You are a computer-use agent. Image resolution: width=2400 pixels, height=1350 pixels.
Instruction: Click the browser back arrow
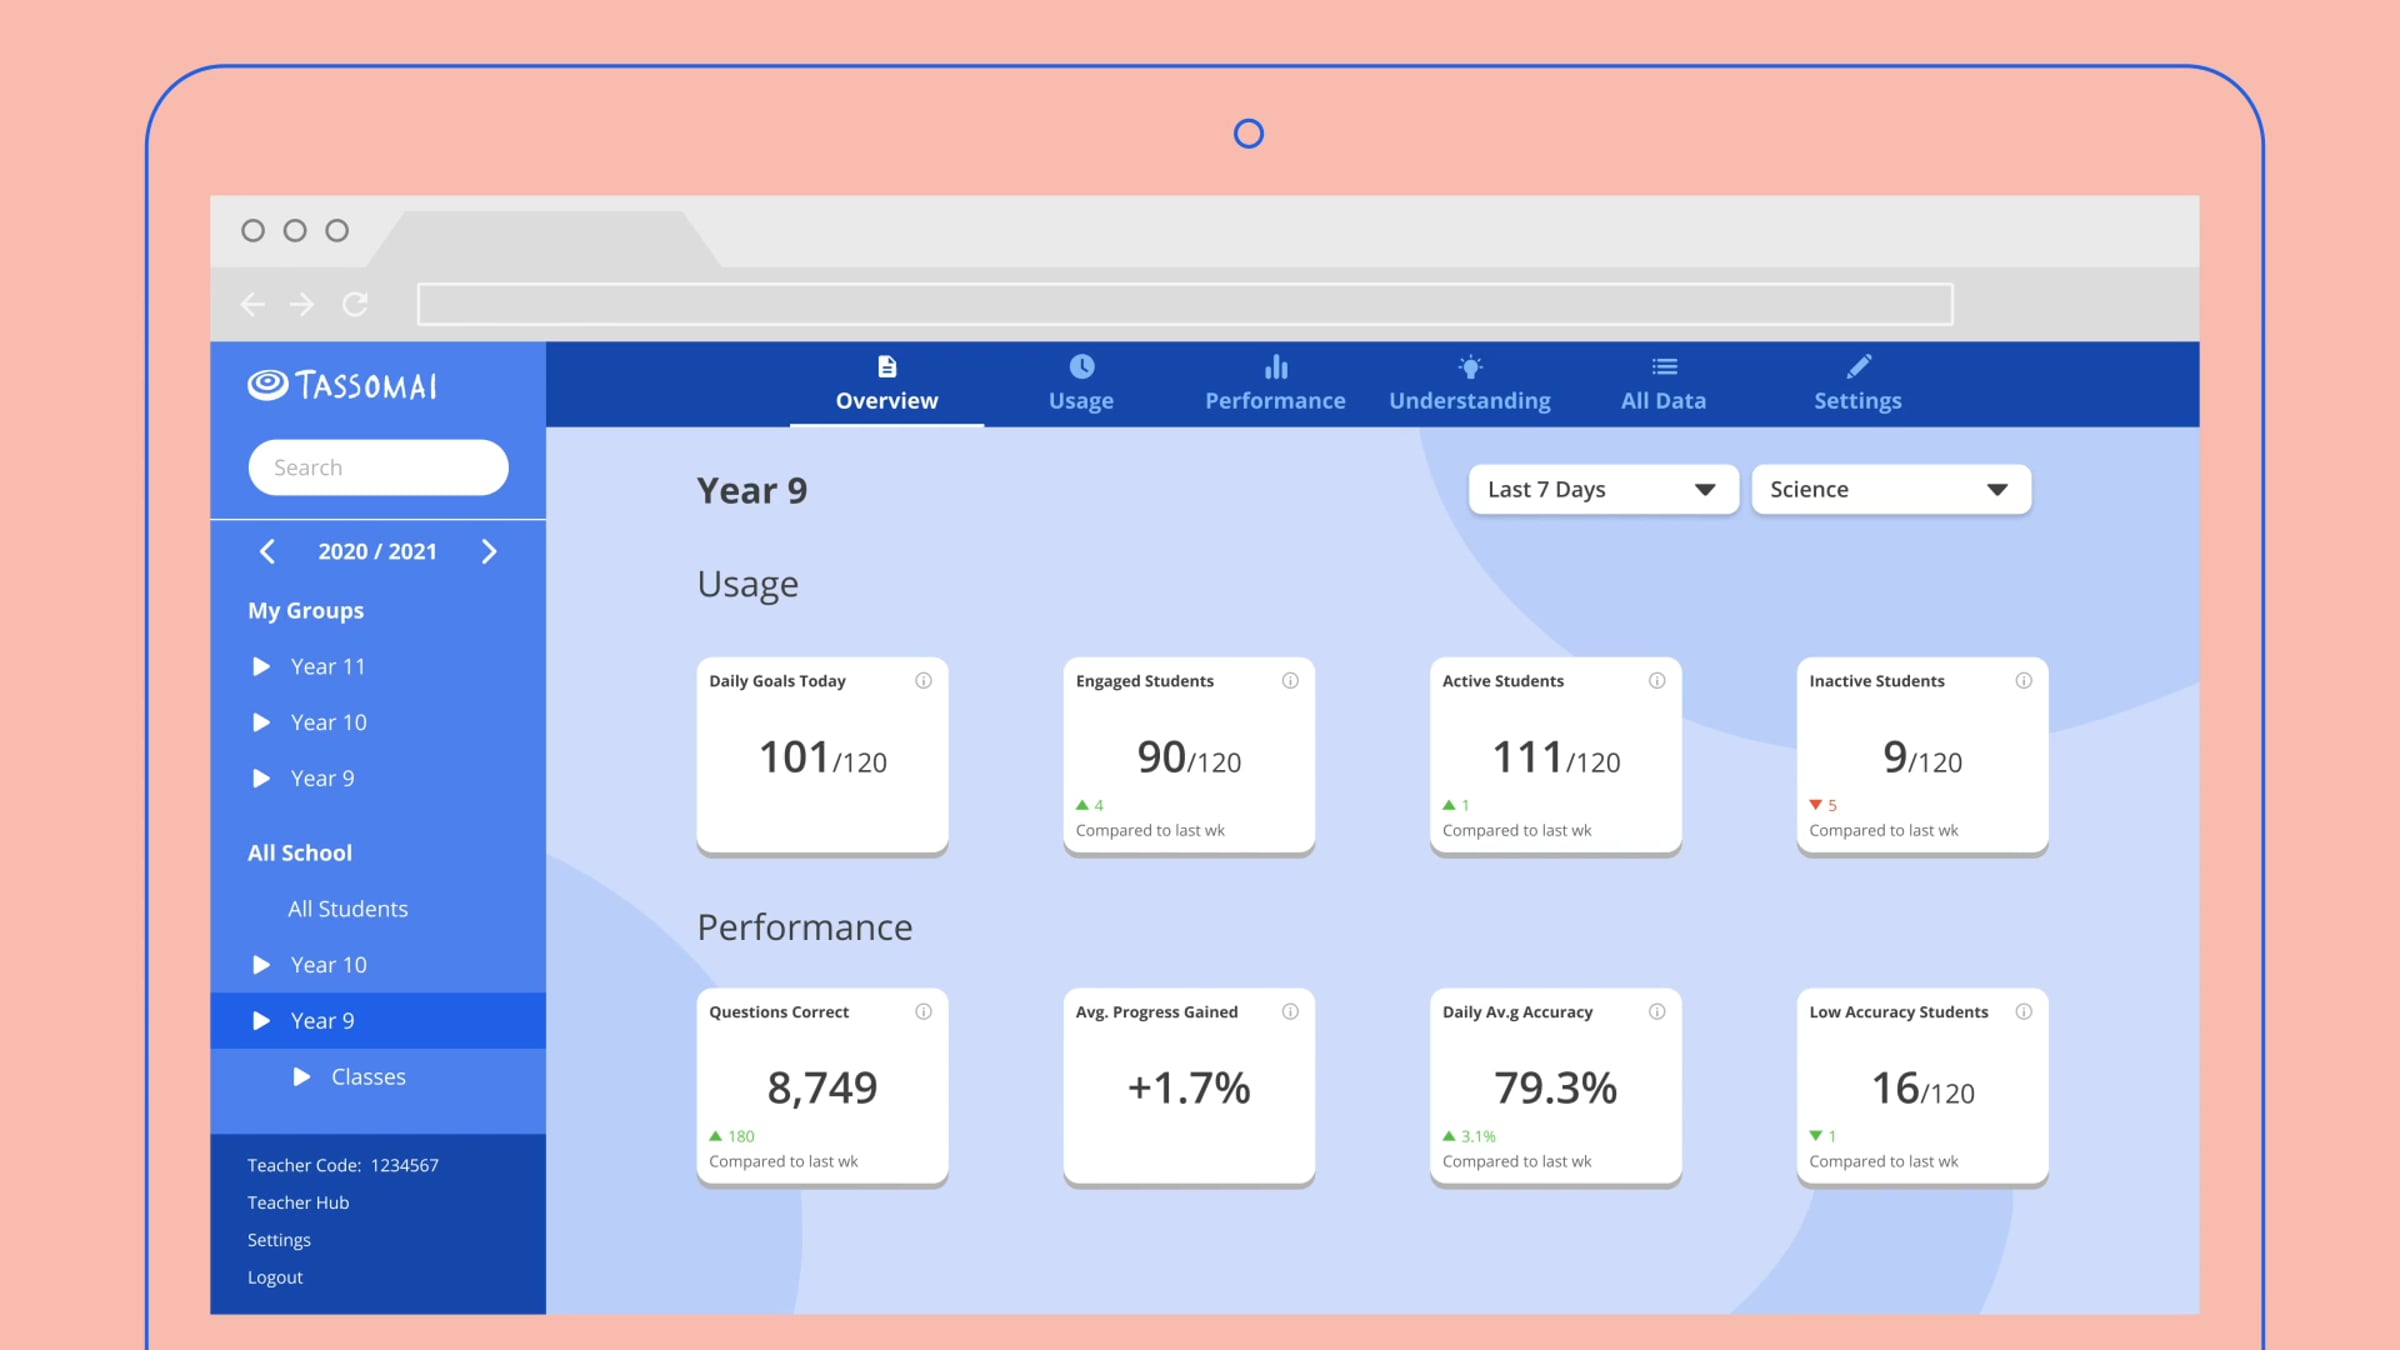pyautogui.click(x=253, y=304)
